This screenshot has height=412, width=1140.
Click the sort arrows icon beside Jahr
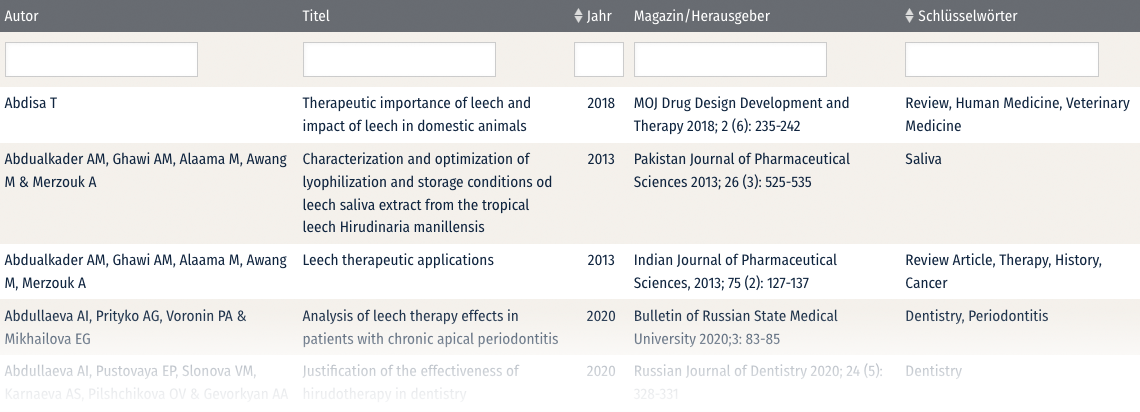pos(578,16)
